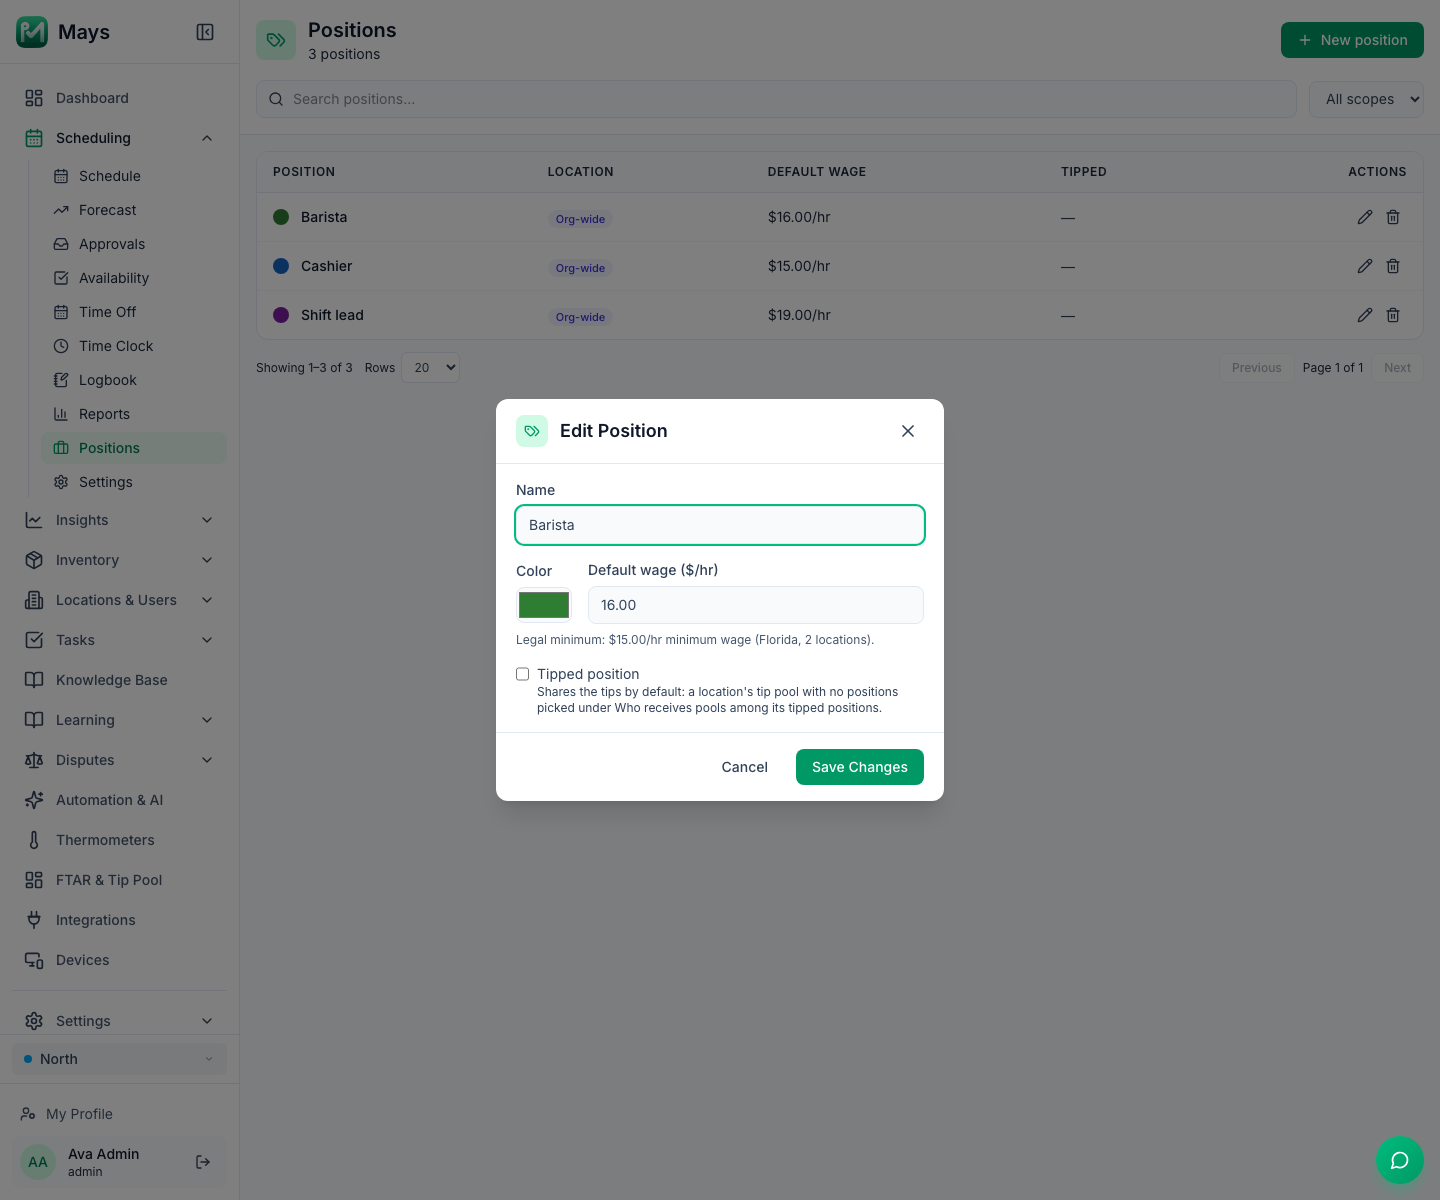The image size is (1440, 1200).
Task: Collapse the sidebar with the panel icon
Action: coord(205,32)
